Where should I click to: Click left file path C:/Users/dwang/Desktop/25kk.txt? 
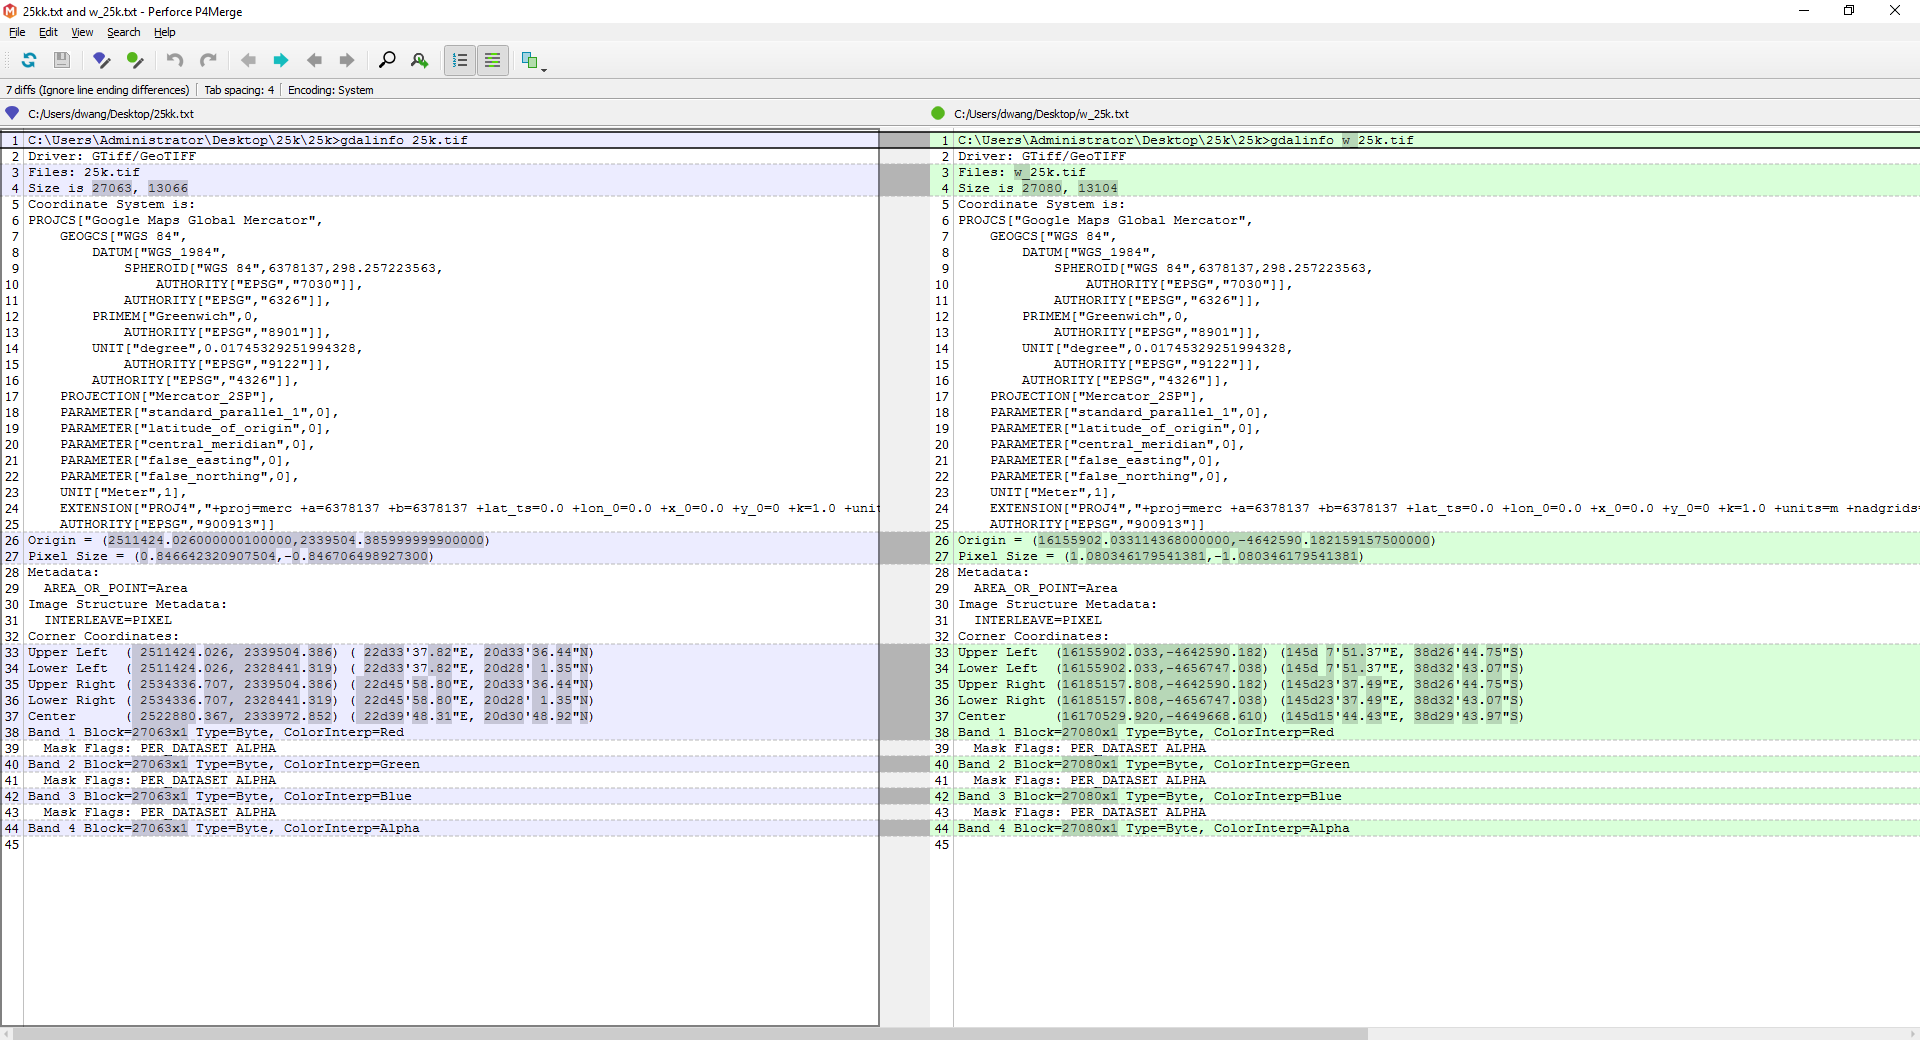[111, 114]
